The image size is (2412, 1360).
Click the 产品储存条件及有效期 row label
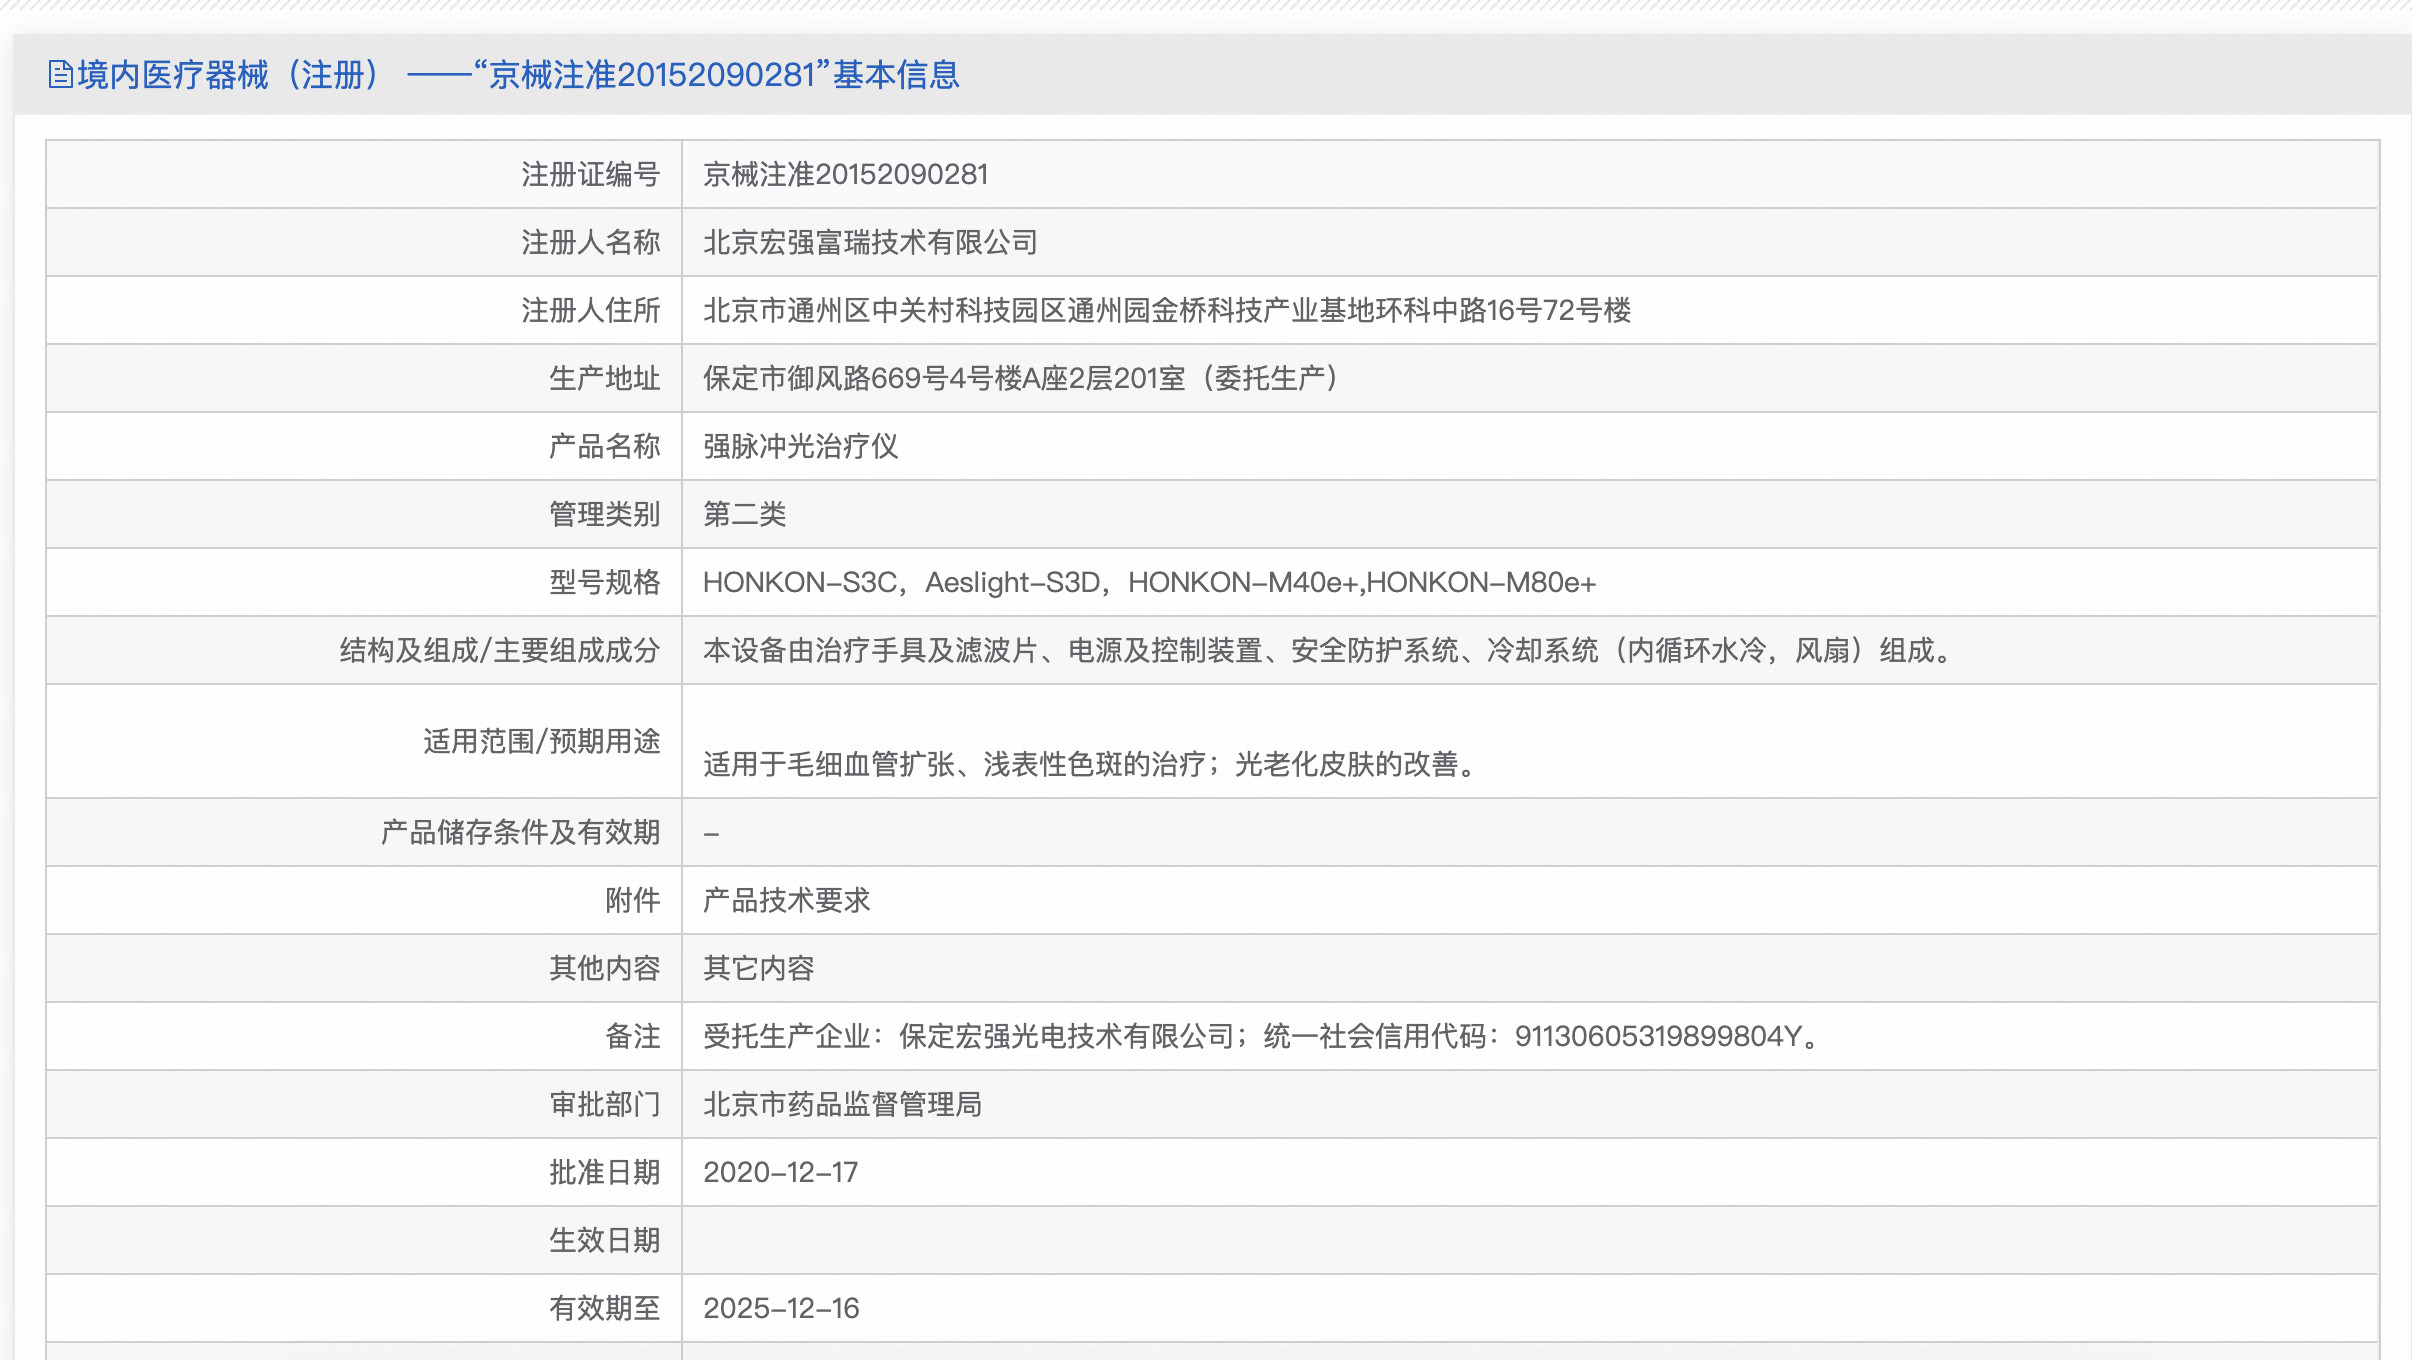point(520,833)
